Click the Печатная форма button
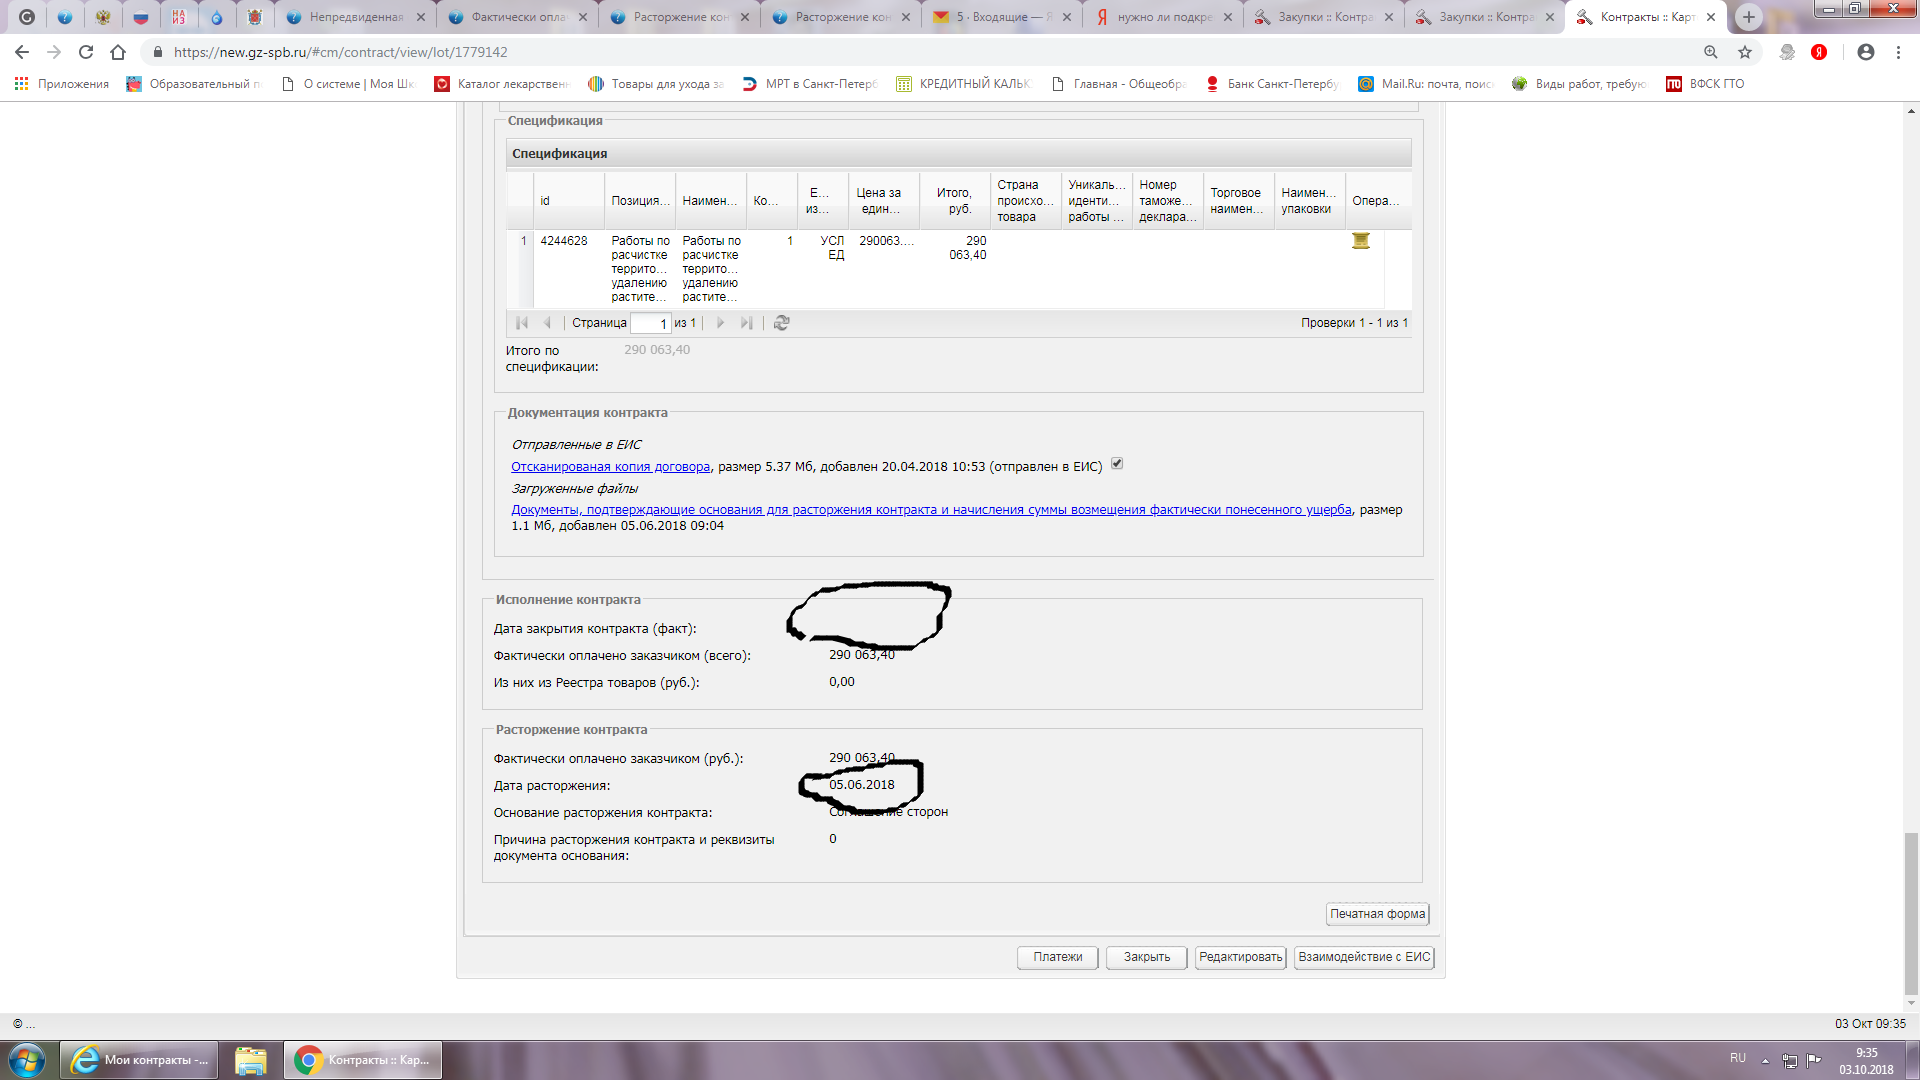Image resolution: width=1920 pixels, height=1080 pixels. tap(1377, 914)
